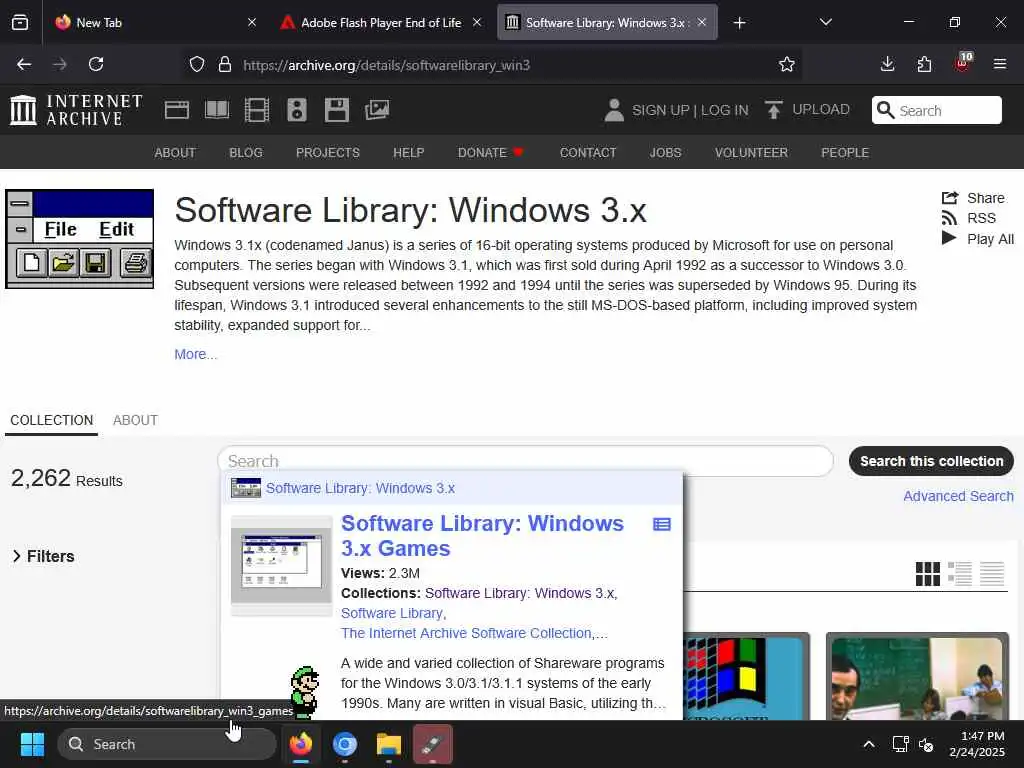The image size is (1024, 768).
Task: Click the Play All triangle icon
Action: pyautogui.click(x=949, y=238)
